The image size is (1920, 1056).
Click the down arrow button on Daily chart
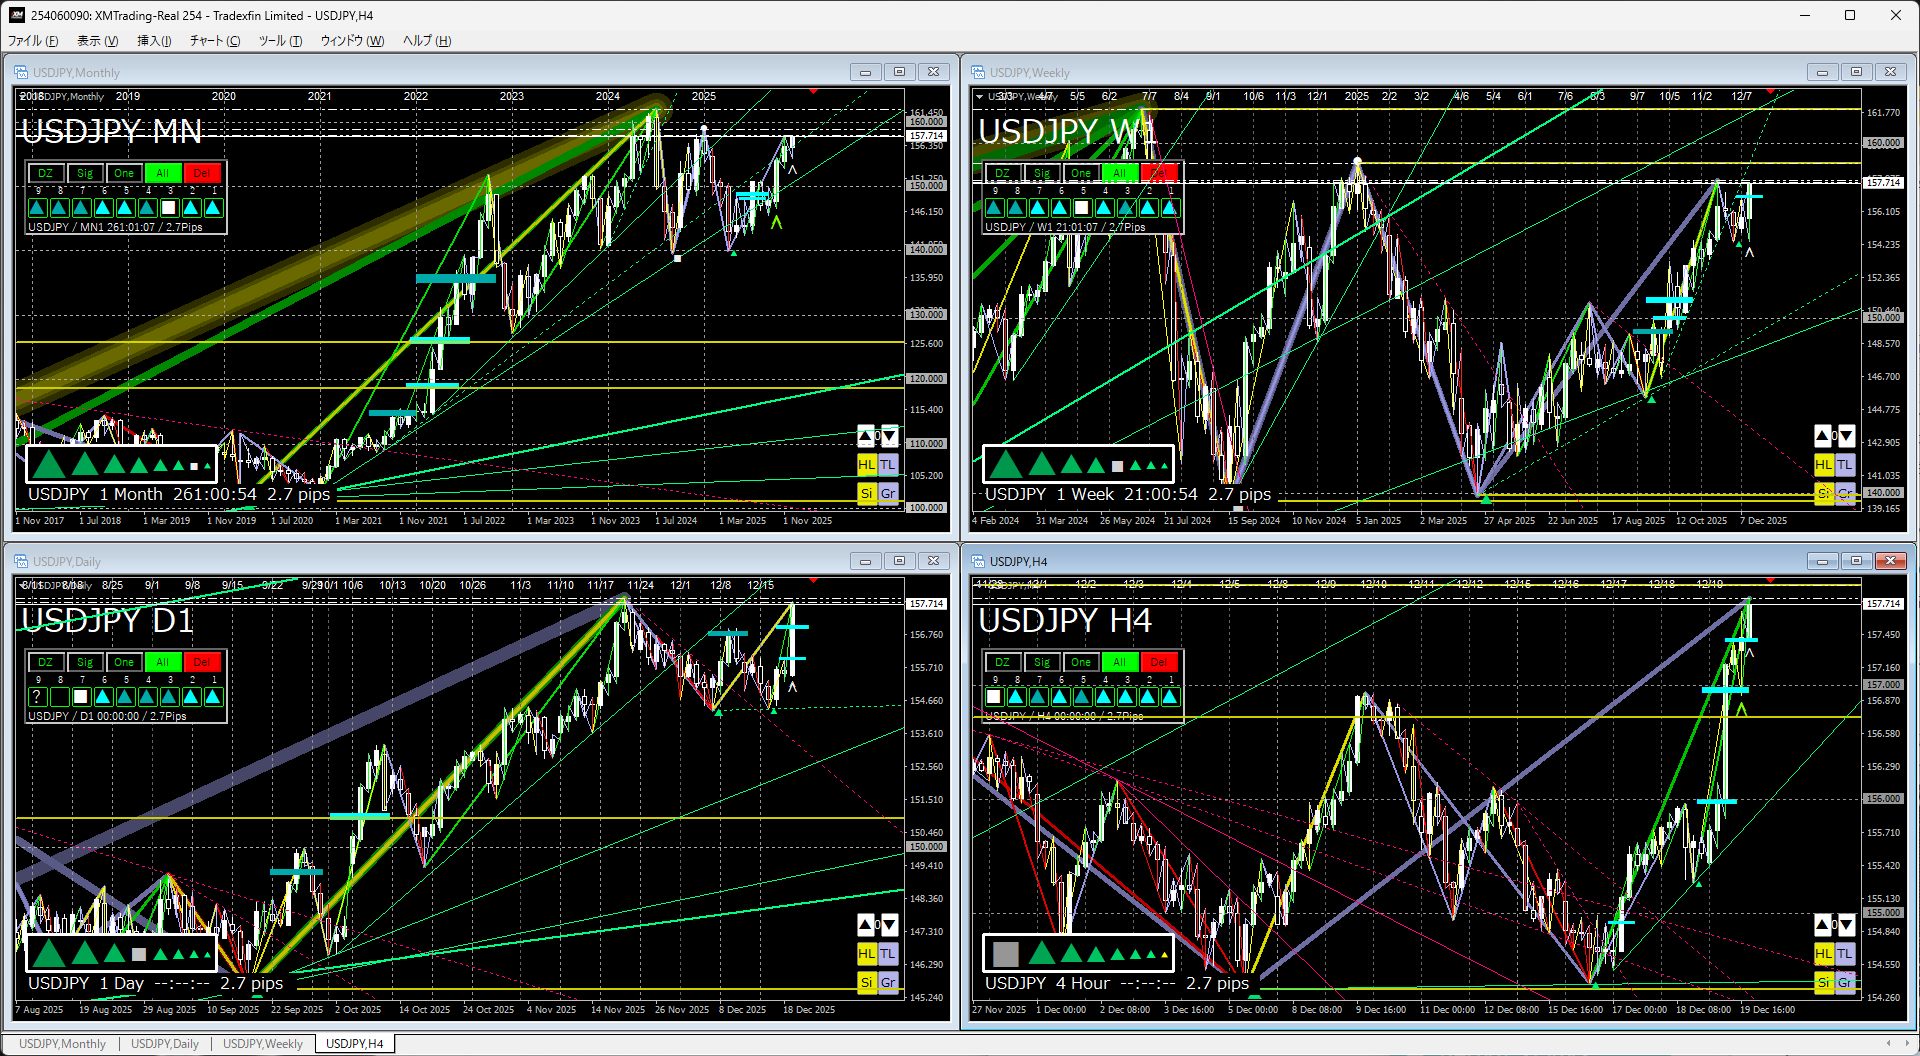[x=889, y=925]
